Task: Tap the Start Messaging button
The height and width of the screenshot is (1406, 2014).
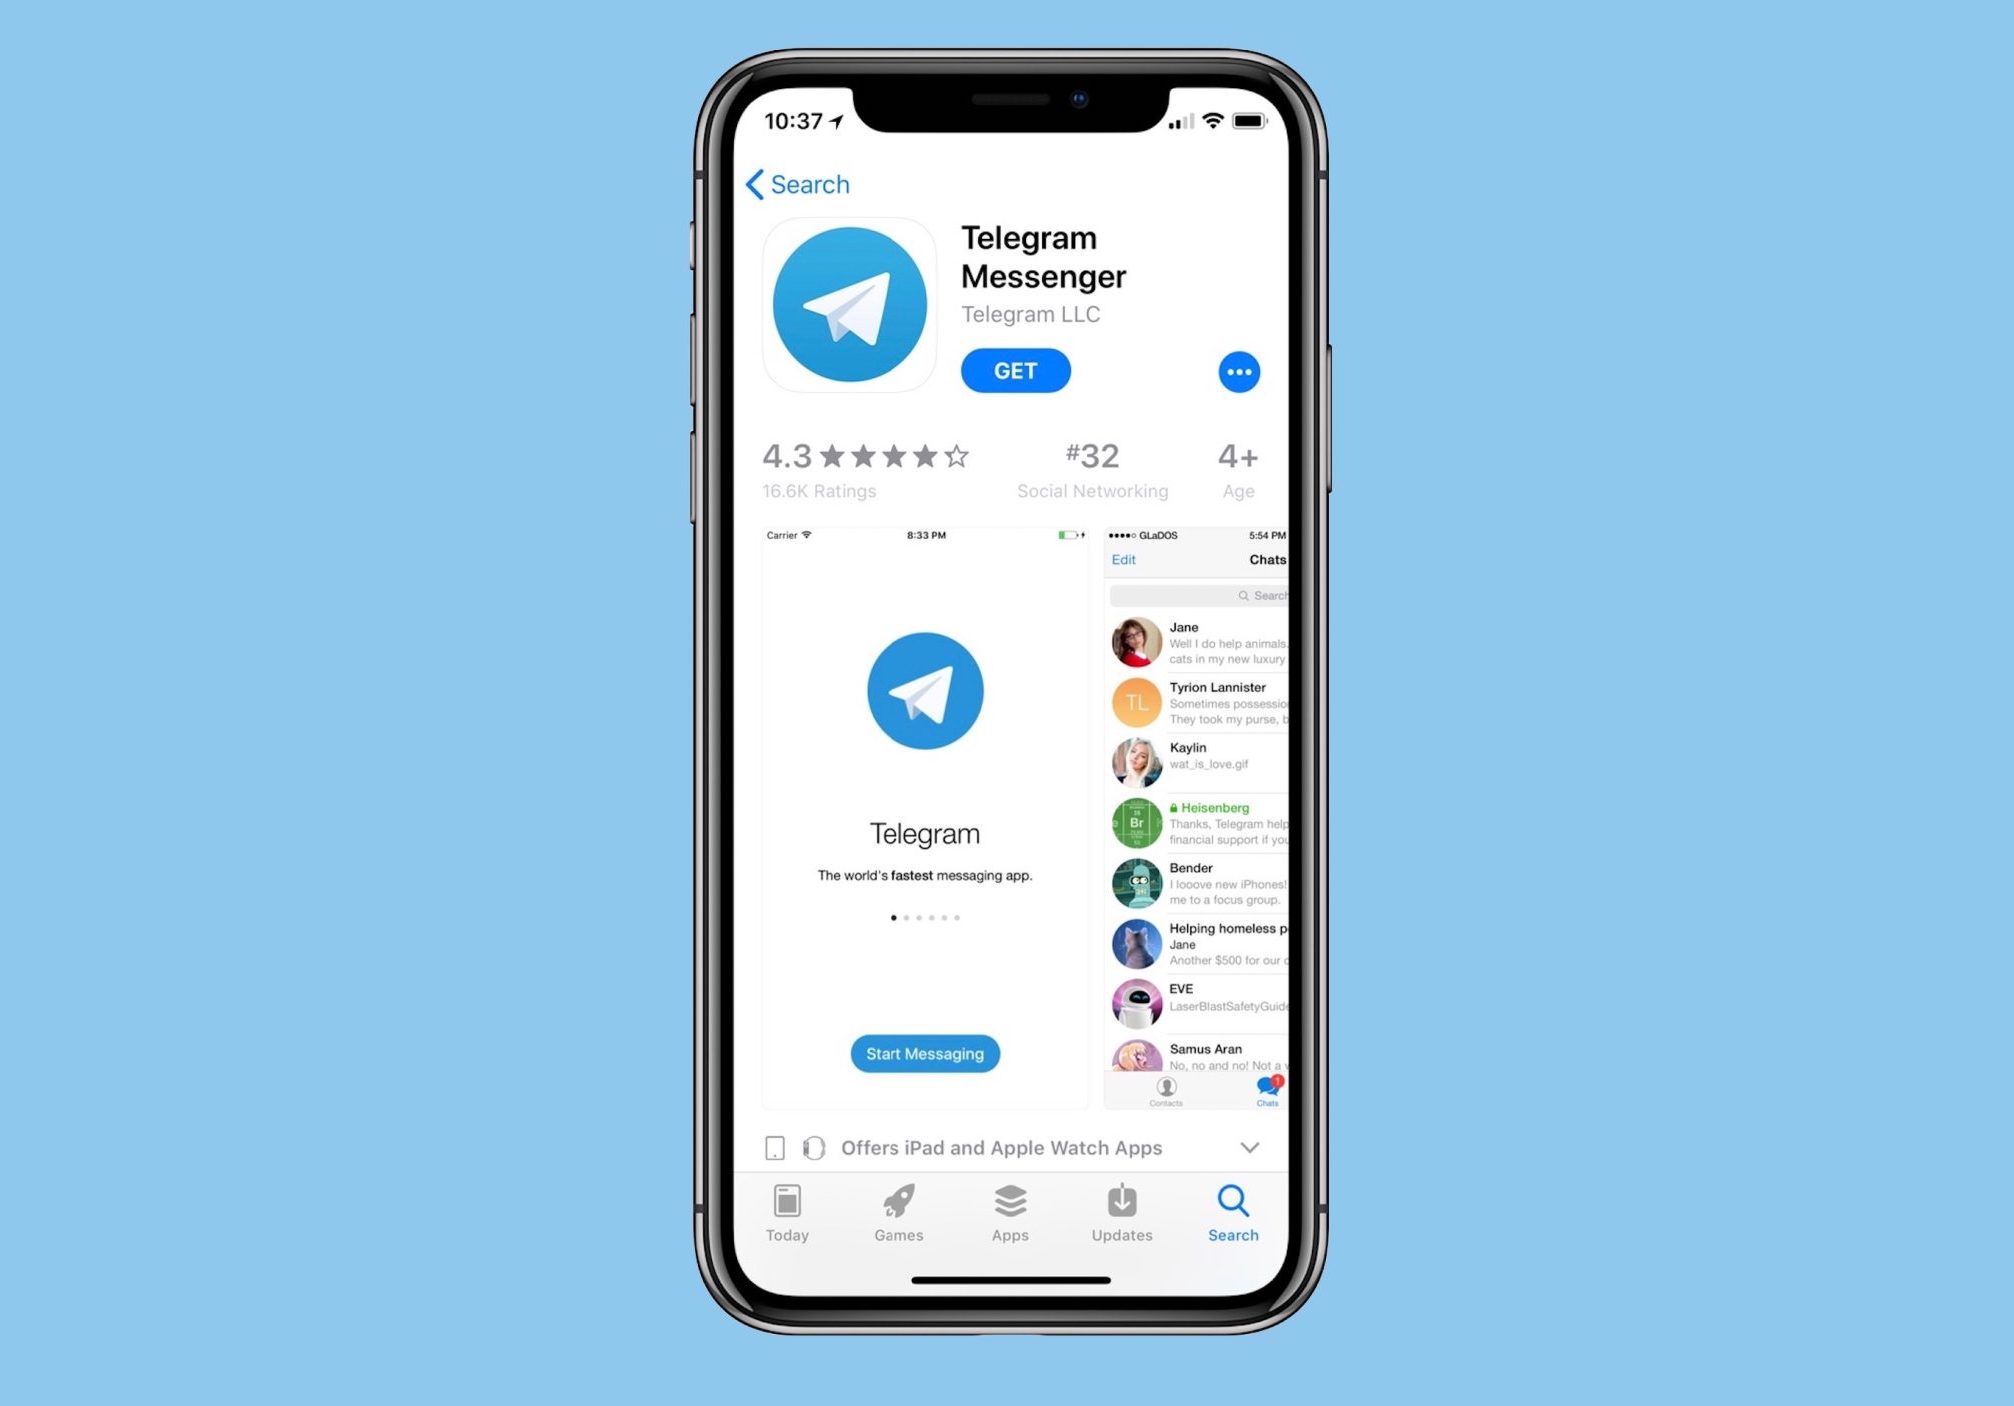Action: (926, 1053)
